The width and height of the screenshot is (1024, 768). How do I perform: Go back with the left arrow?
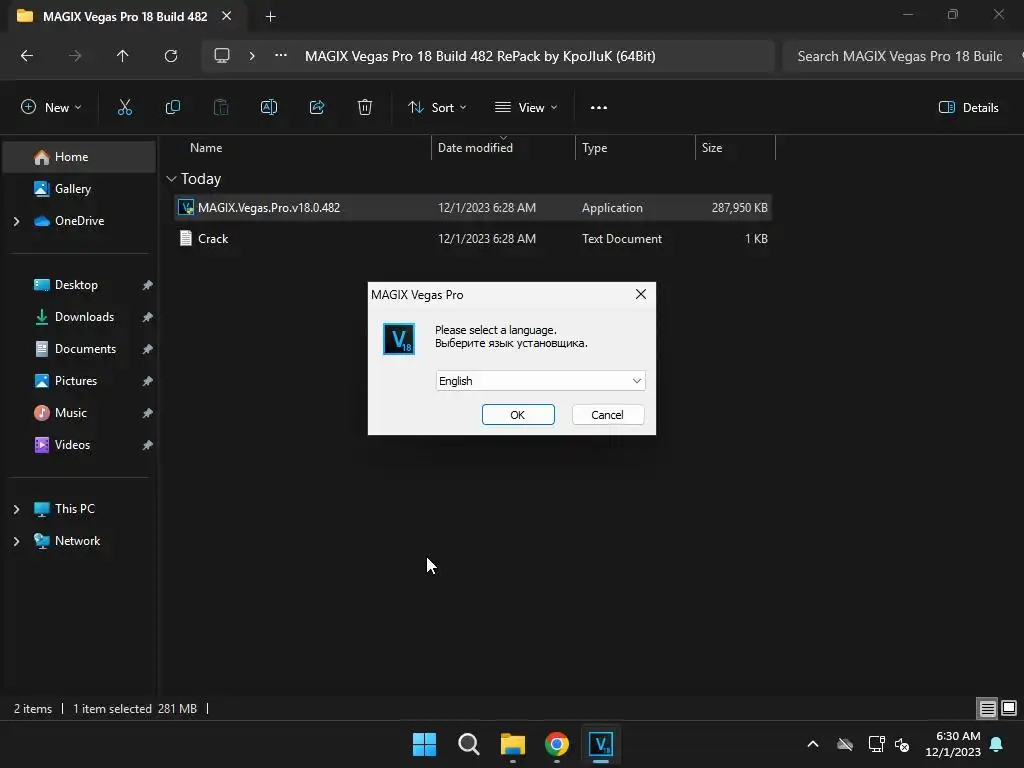[x=27, y=56]
